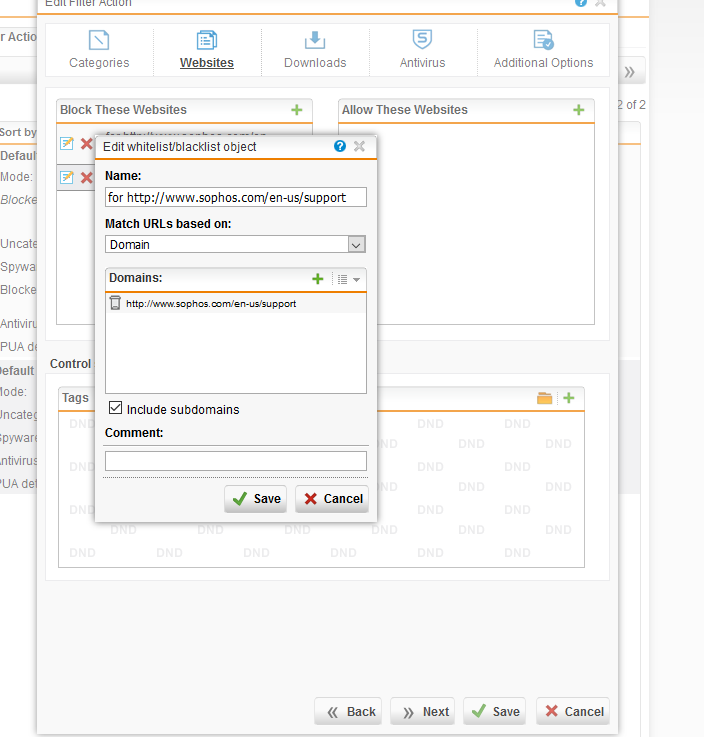Toggle the Include subdomains checkbox

[x=115, y=408]
